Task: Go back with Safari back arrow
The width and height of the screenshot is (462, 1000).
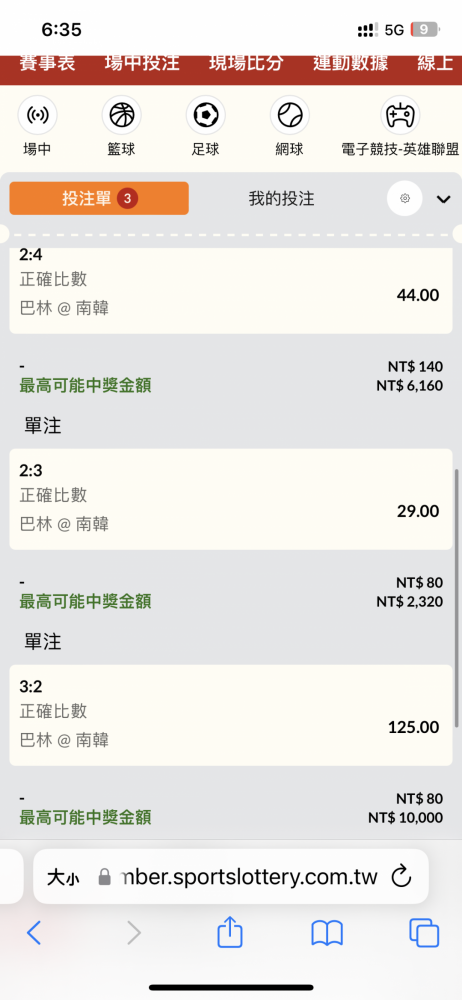Action: 34,934
